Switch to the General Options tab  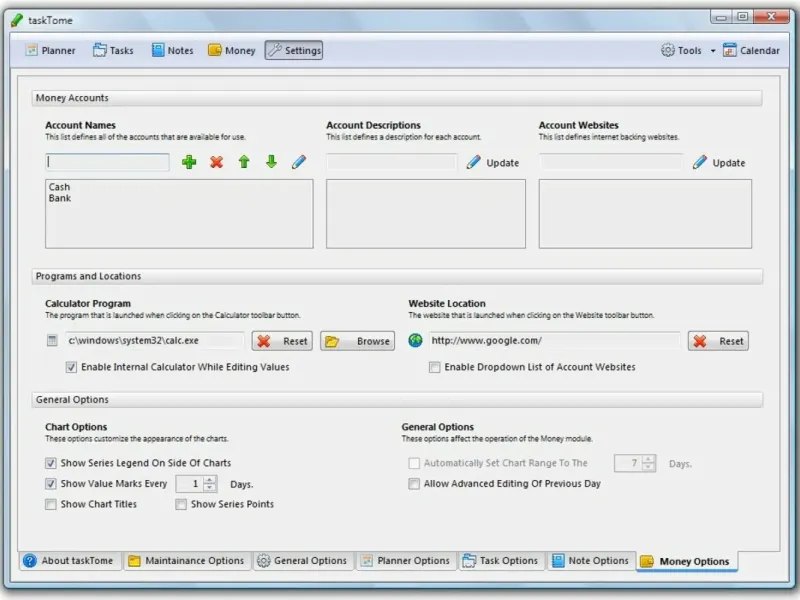(x=302, y=561)
